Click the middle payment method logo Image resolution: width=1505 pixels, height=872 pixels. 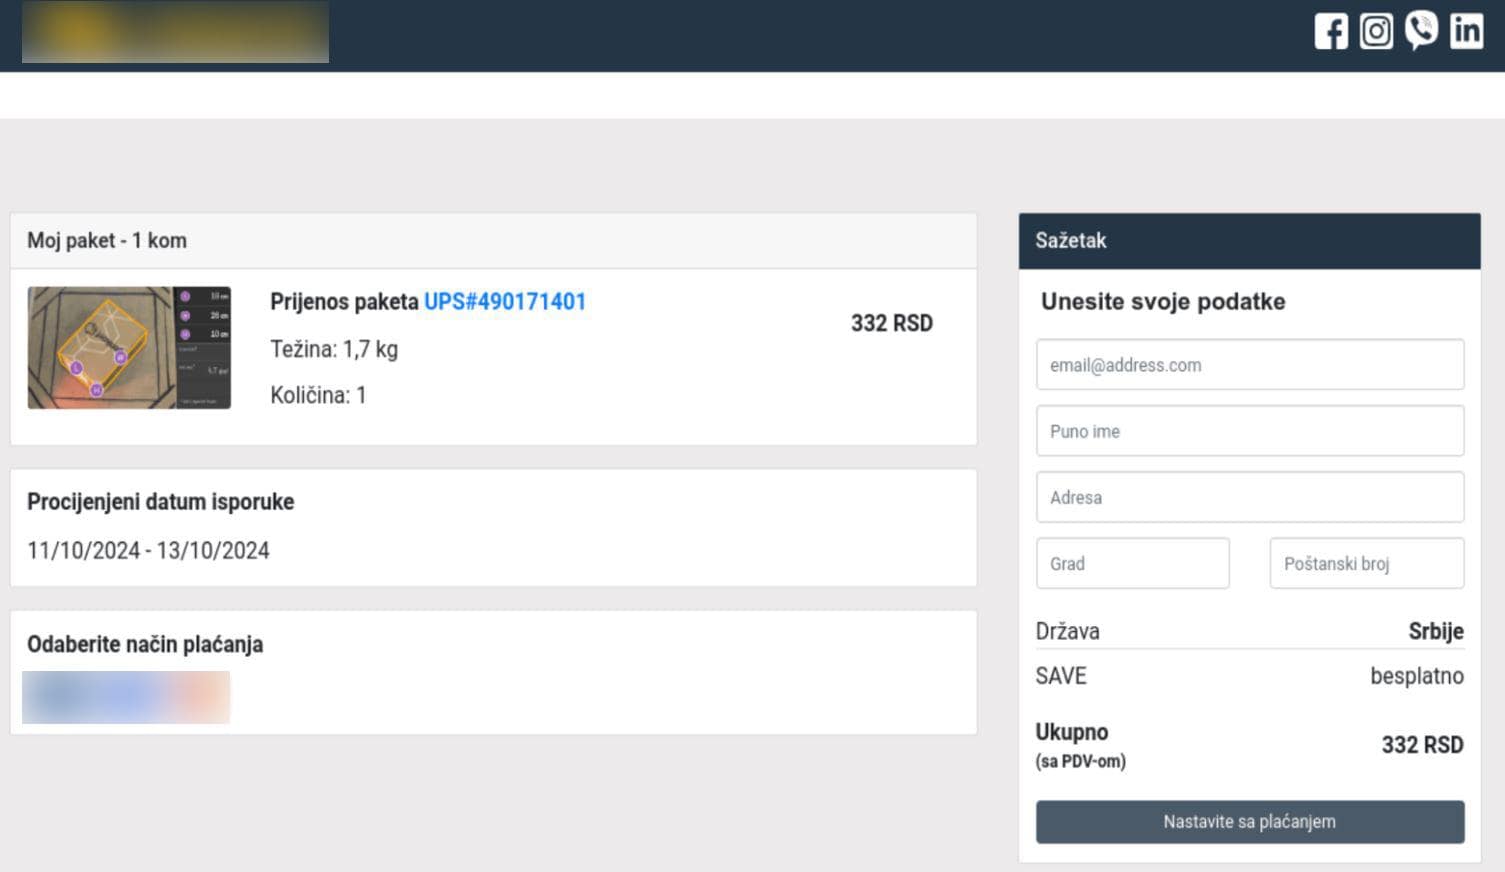126,696
